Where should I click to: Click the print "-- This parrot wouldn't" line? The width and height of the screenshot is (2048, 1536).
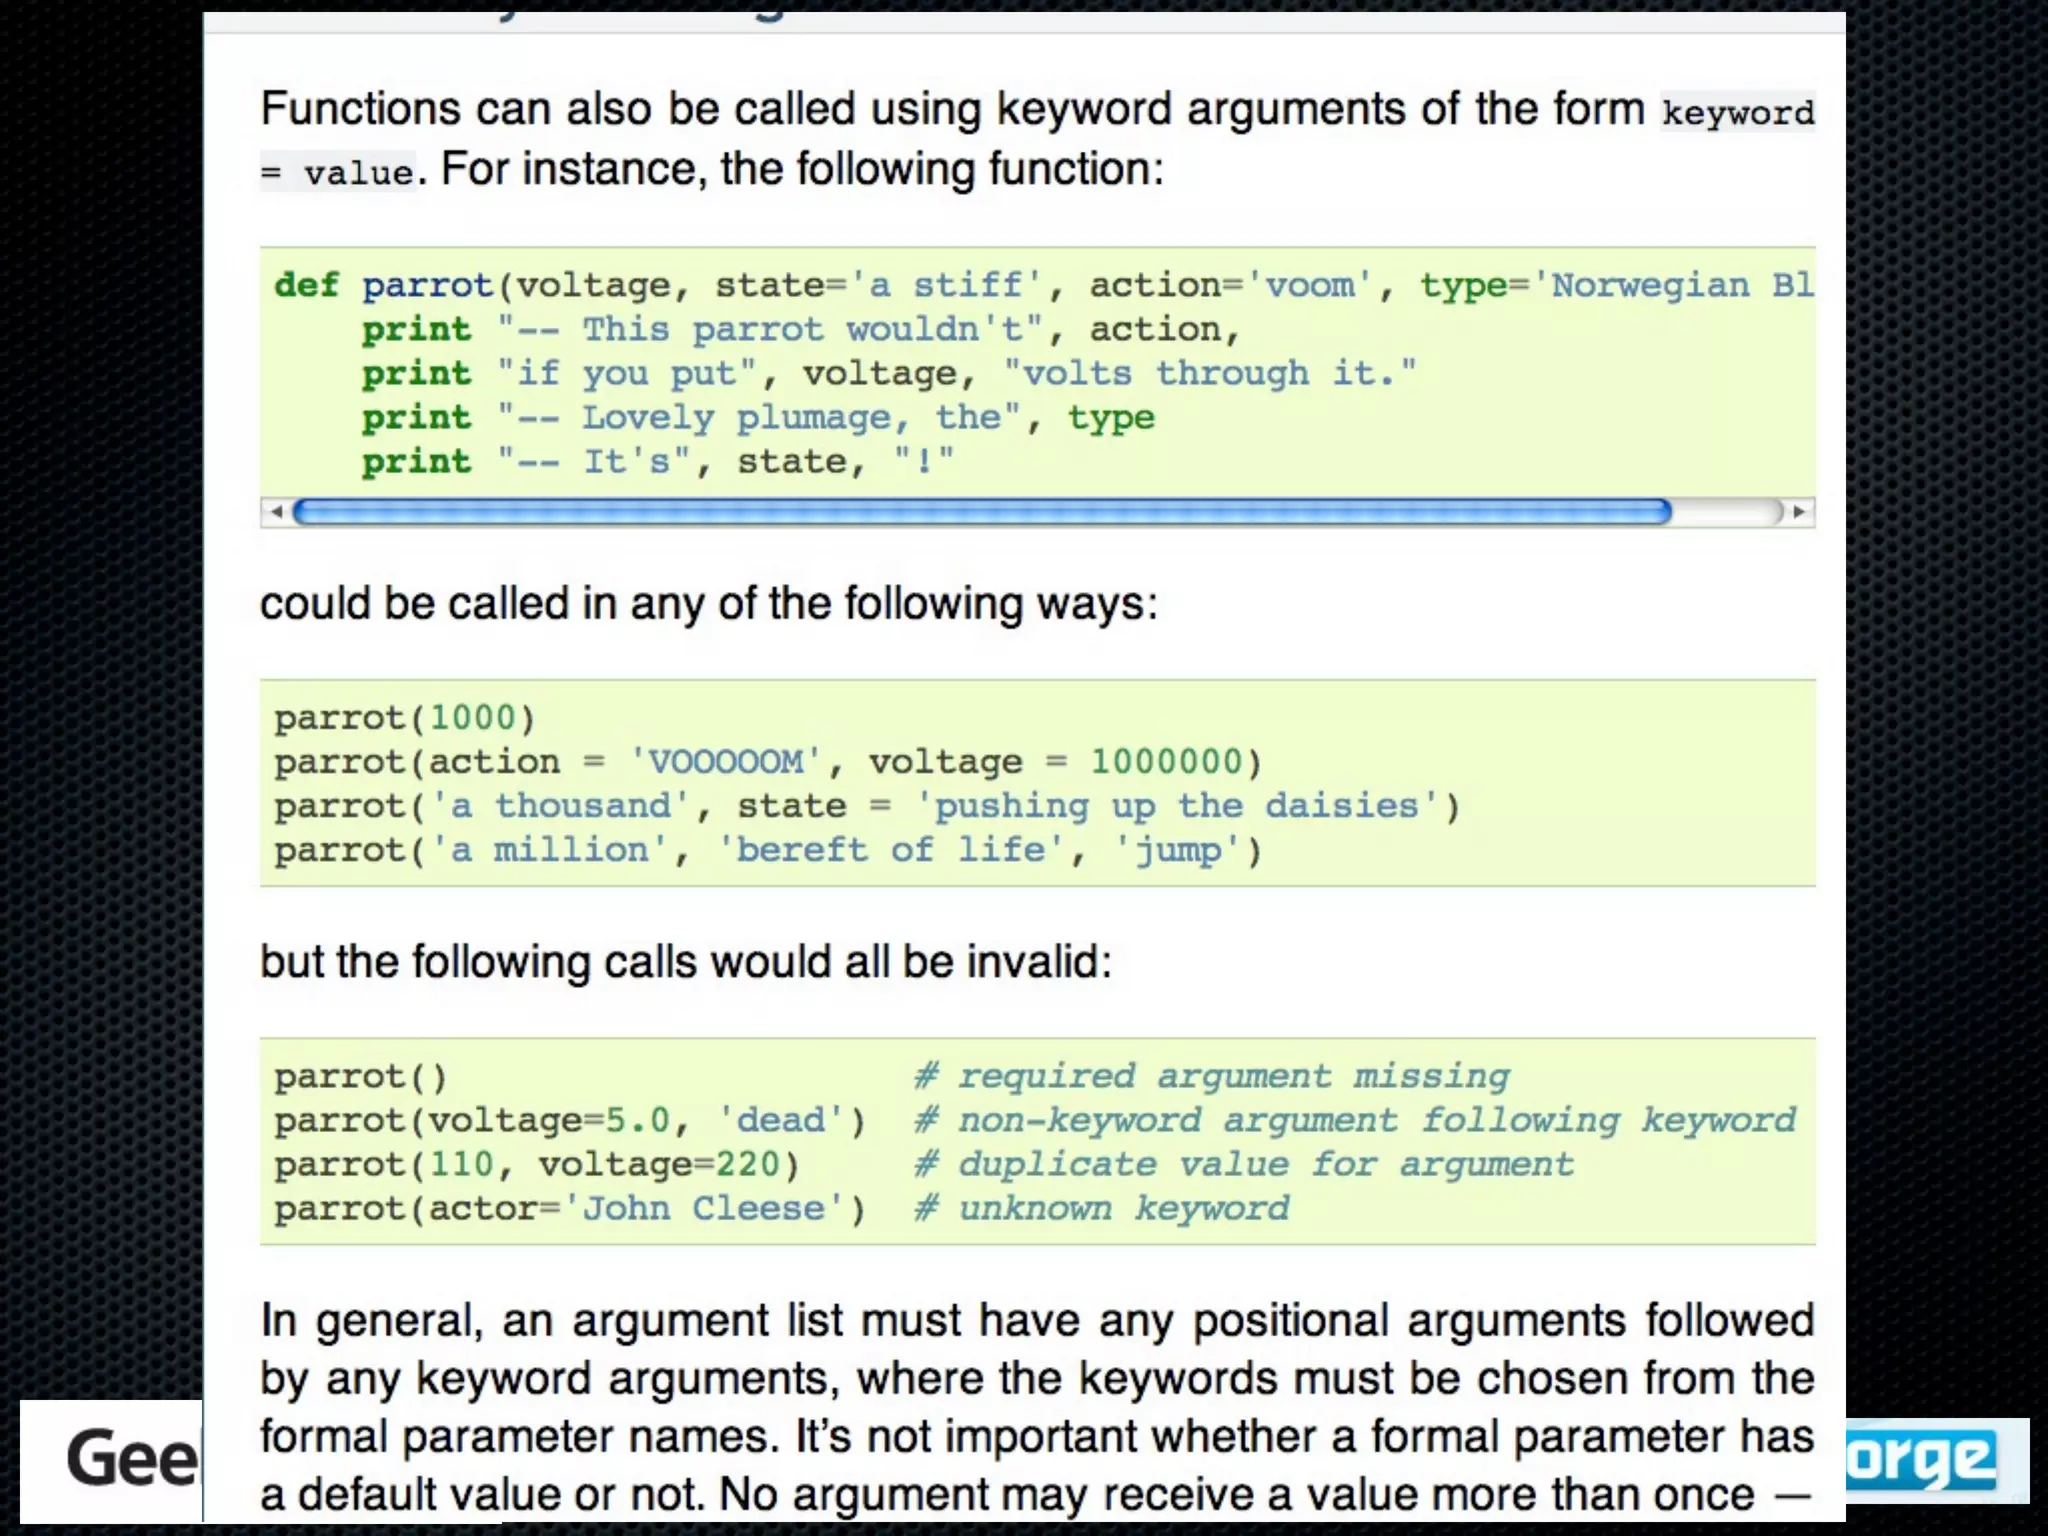800,329
